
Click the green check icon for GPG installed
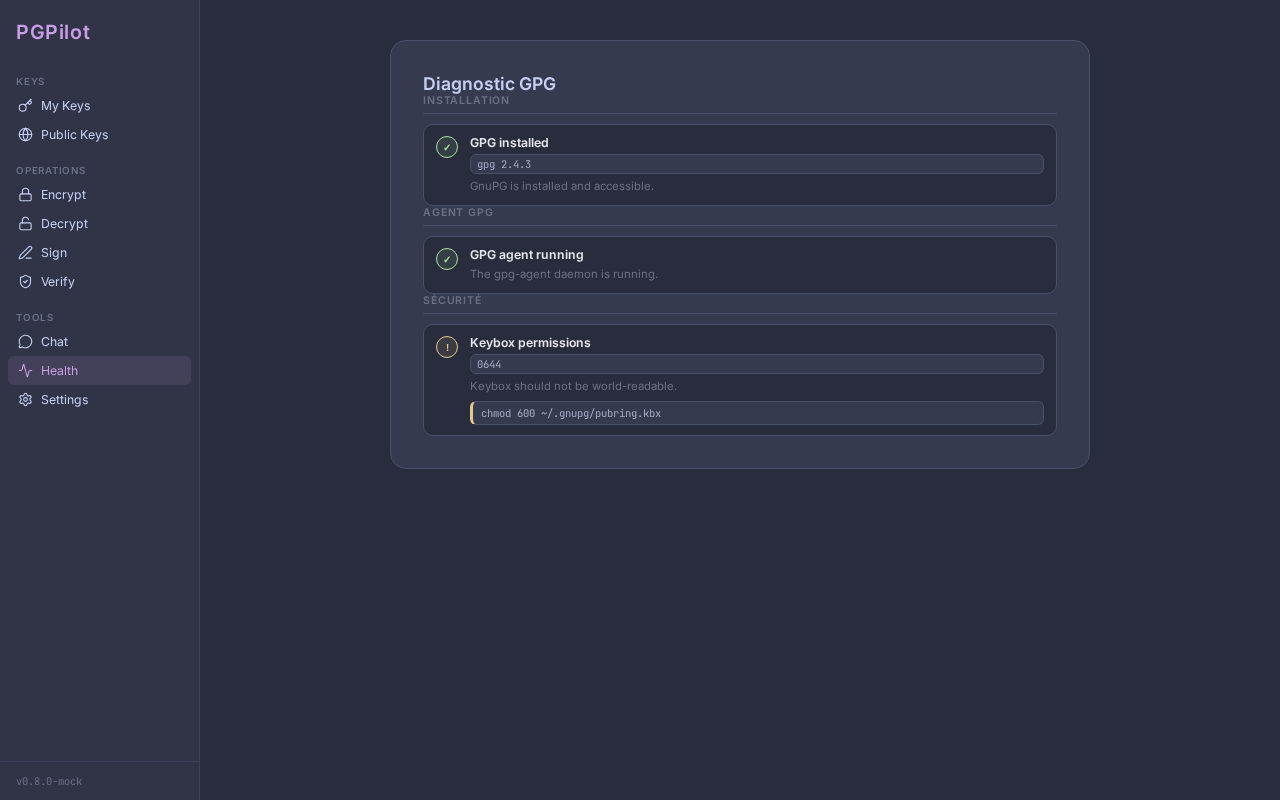coord(447,147)
